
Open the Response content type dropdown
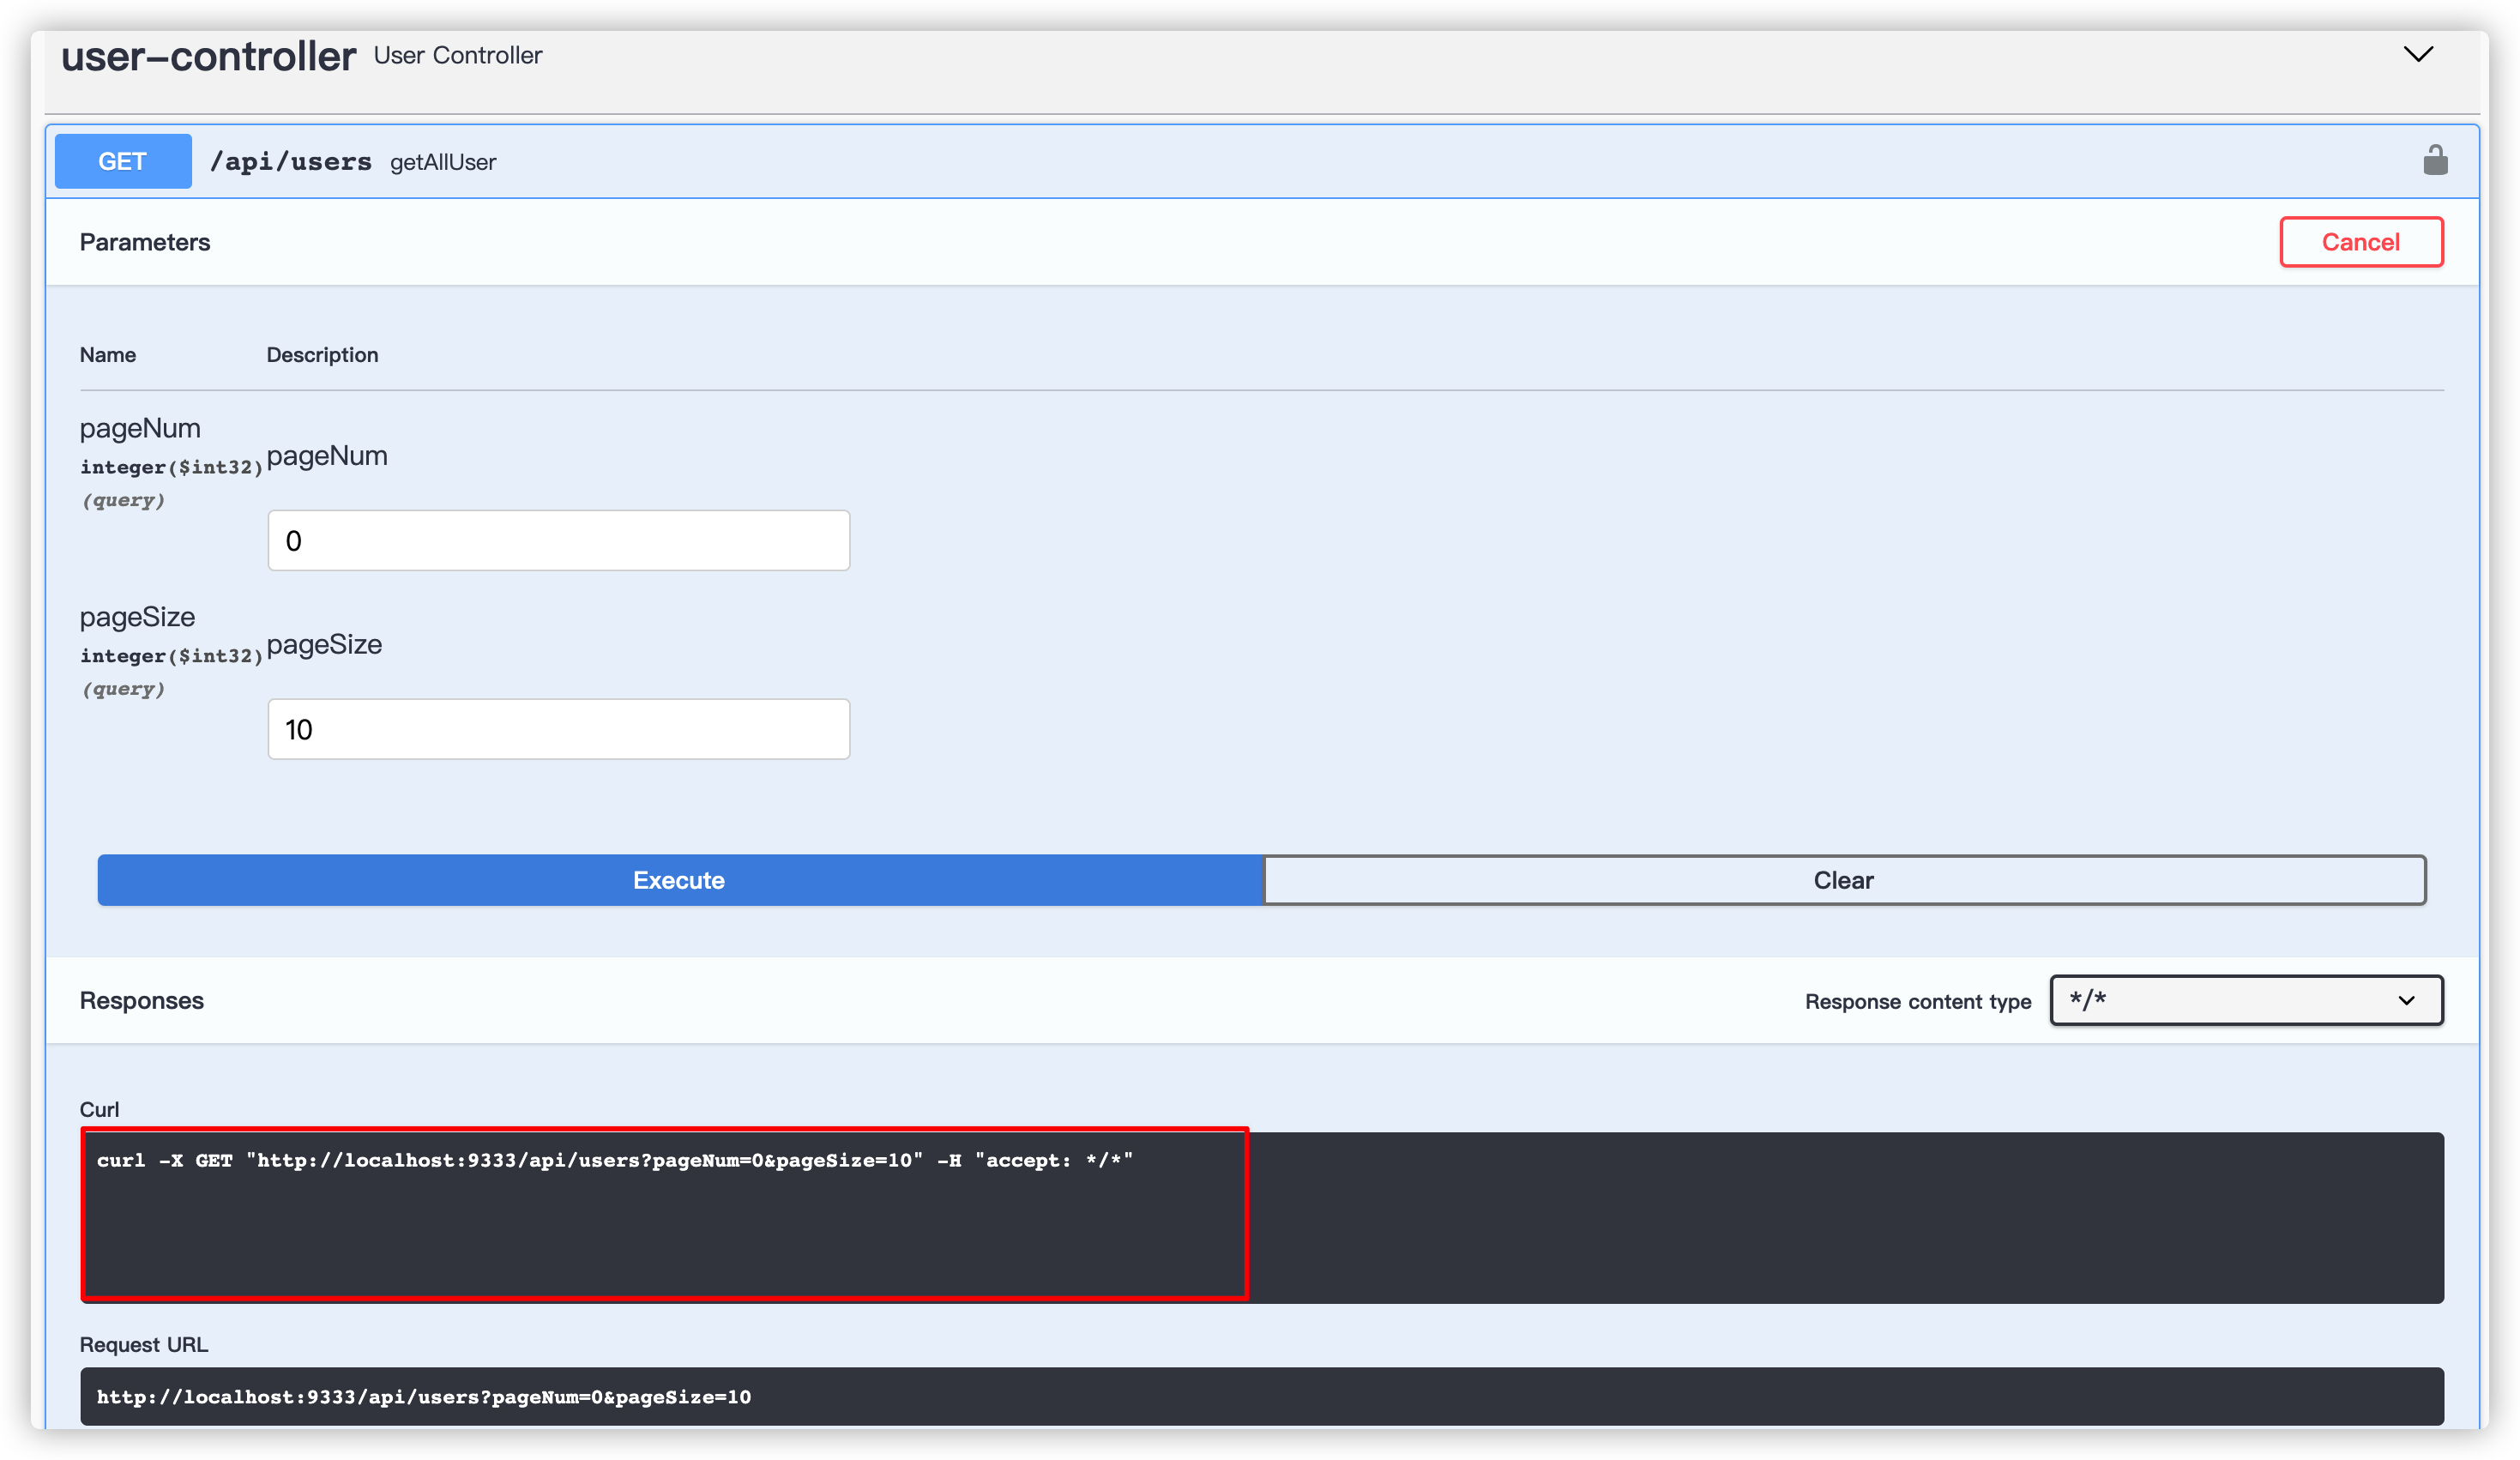[x=2245, y=1000]
